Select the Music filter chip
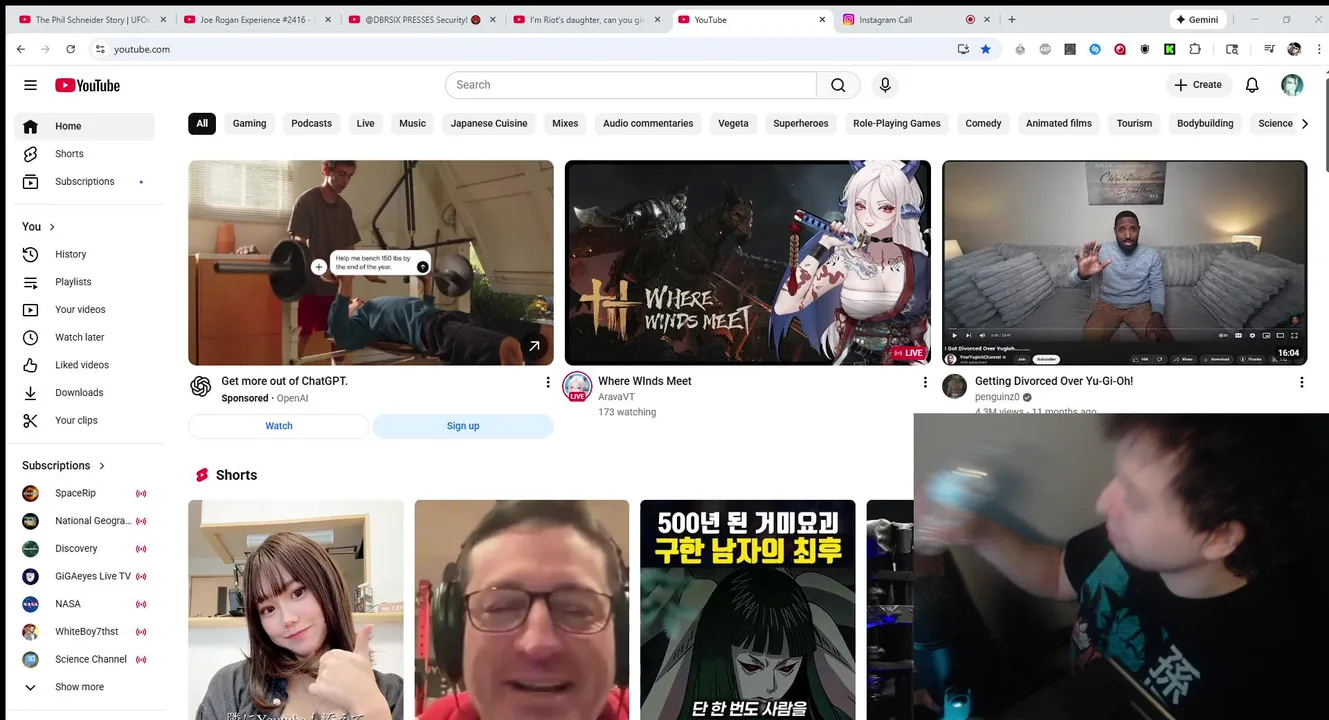This screenshot has width=1329, height=720. (x=412, y=124)
